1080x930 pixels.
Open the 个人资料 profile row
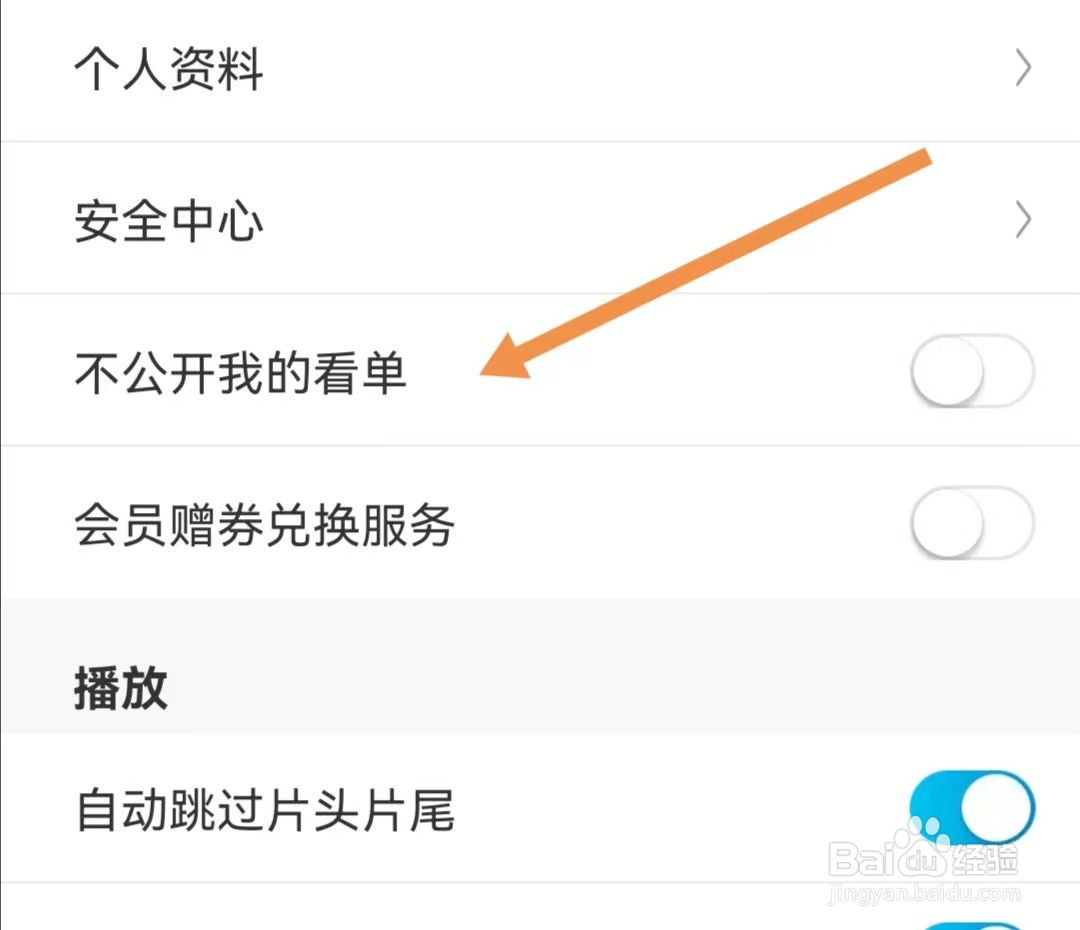pyautogui.click(x=168, y=70)
